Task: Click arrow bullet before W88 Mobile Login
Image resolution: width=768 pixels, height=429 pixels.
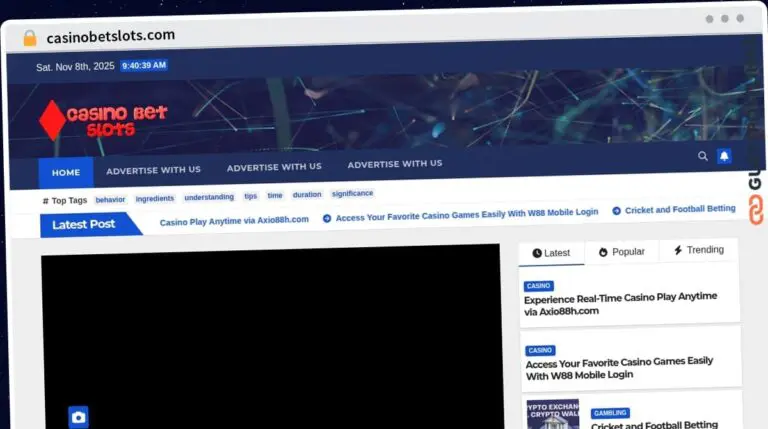Action: coord(327,218)
